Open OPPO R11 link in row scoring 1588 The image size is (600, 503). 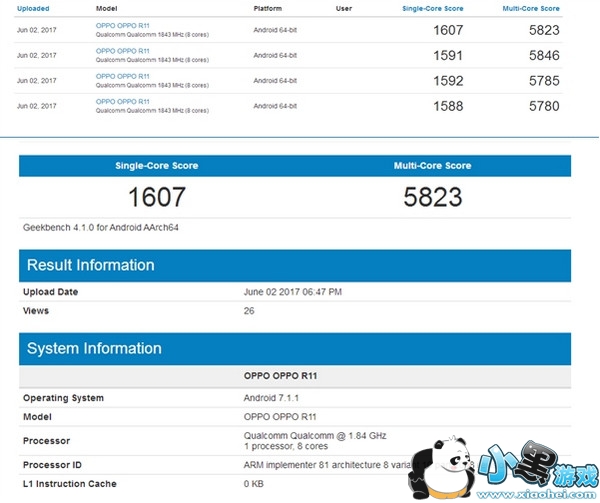(x=122, y=100)
